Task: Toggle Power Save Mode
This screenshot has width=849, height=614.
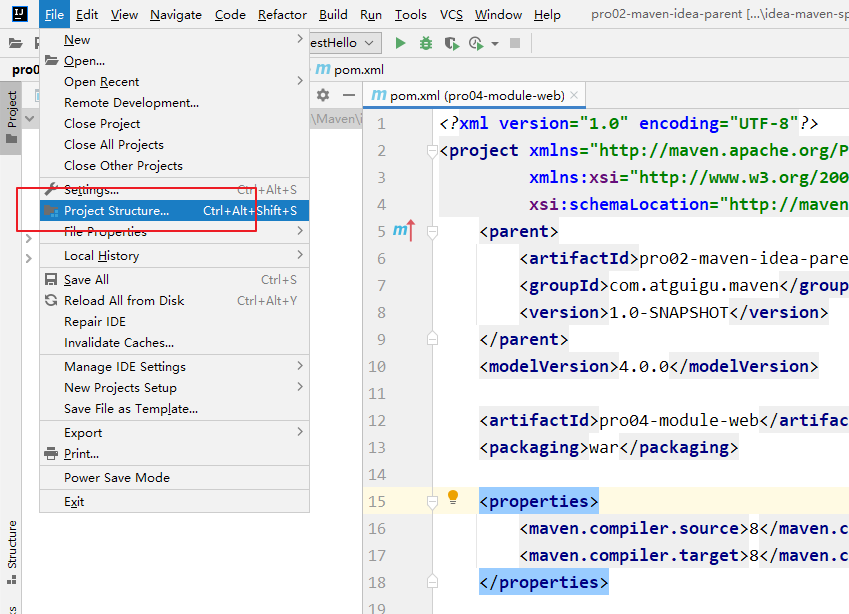Action: pos(174,478)
